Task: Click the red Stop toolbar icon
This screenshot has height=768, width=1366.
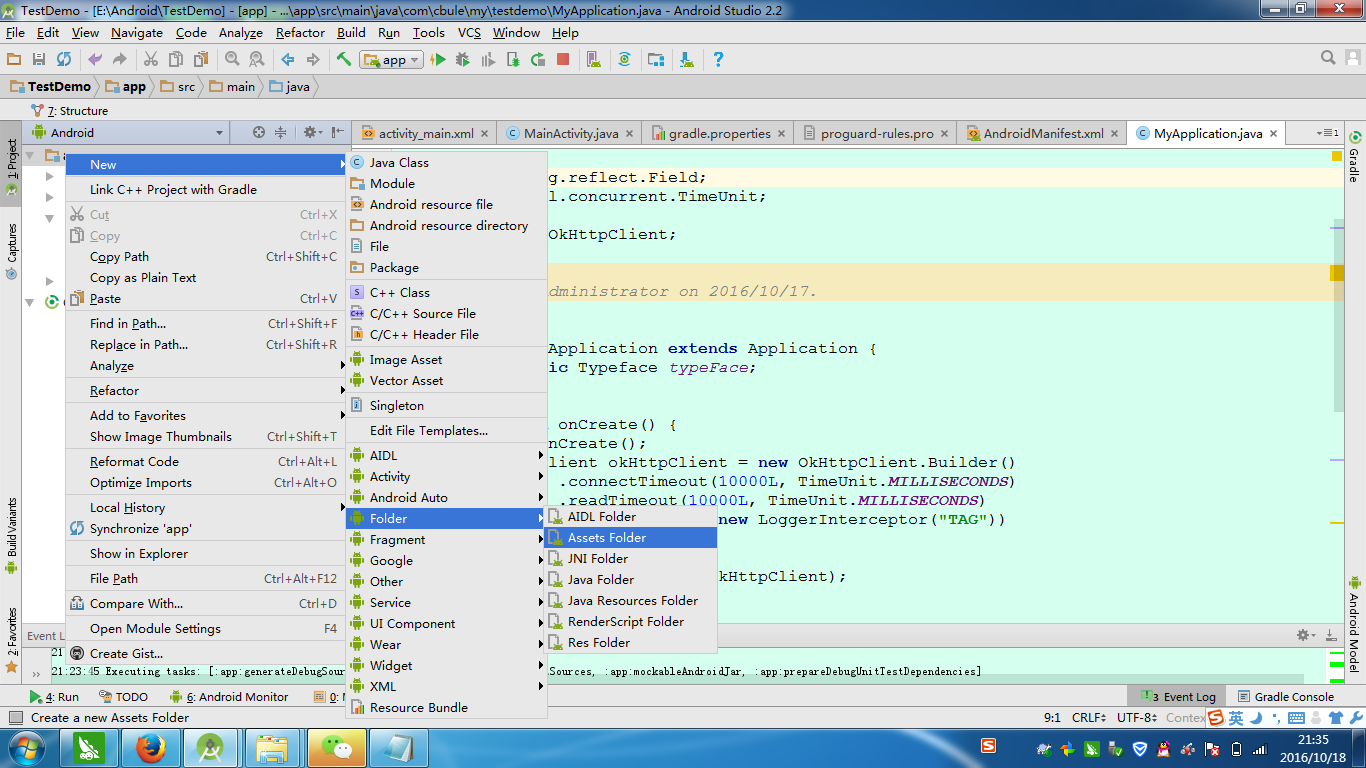Action: pos(563,60)
